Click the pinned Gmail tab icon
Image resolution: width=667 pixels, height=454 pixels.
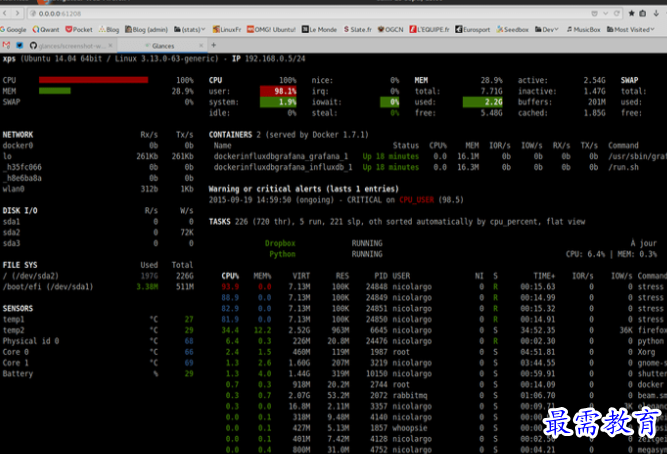(7, 46)
